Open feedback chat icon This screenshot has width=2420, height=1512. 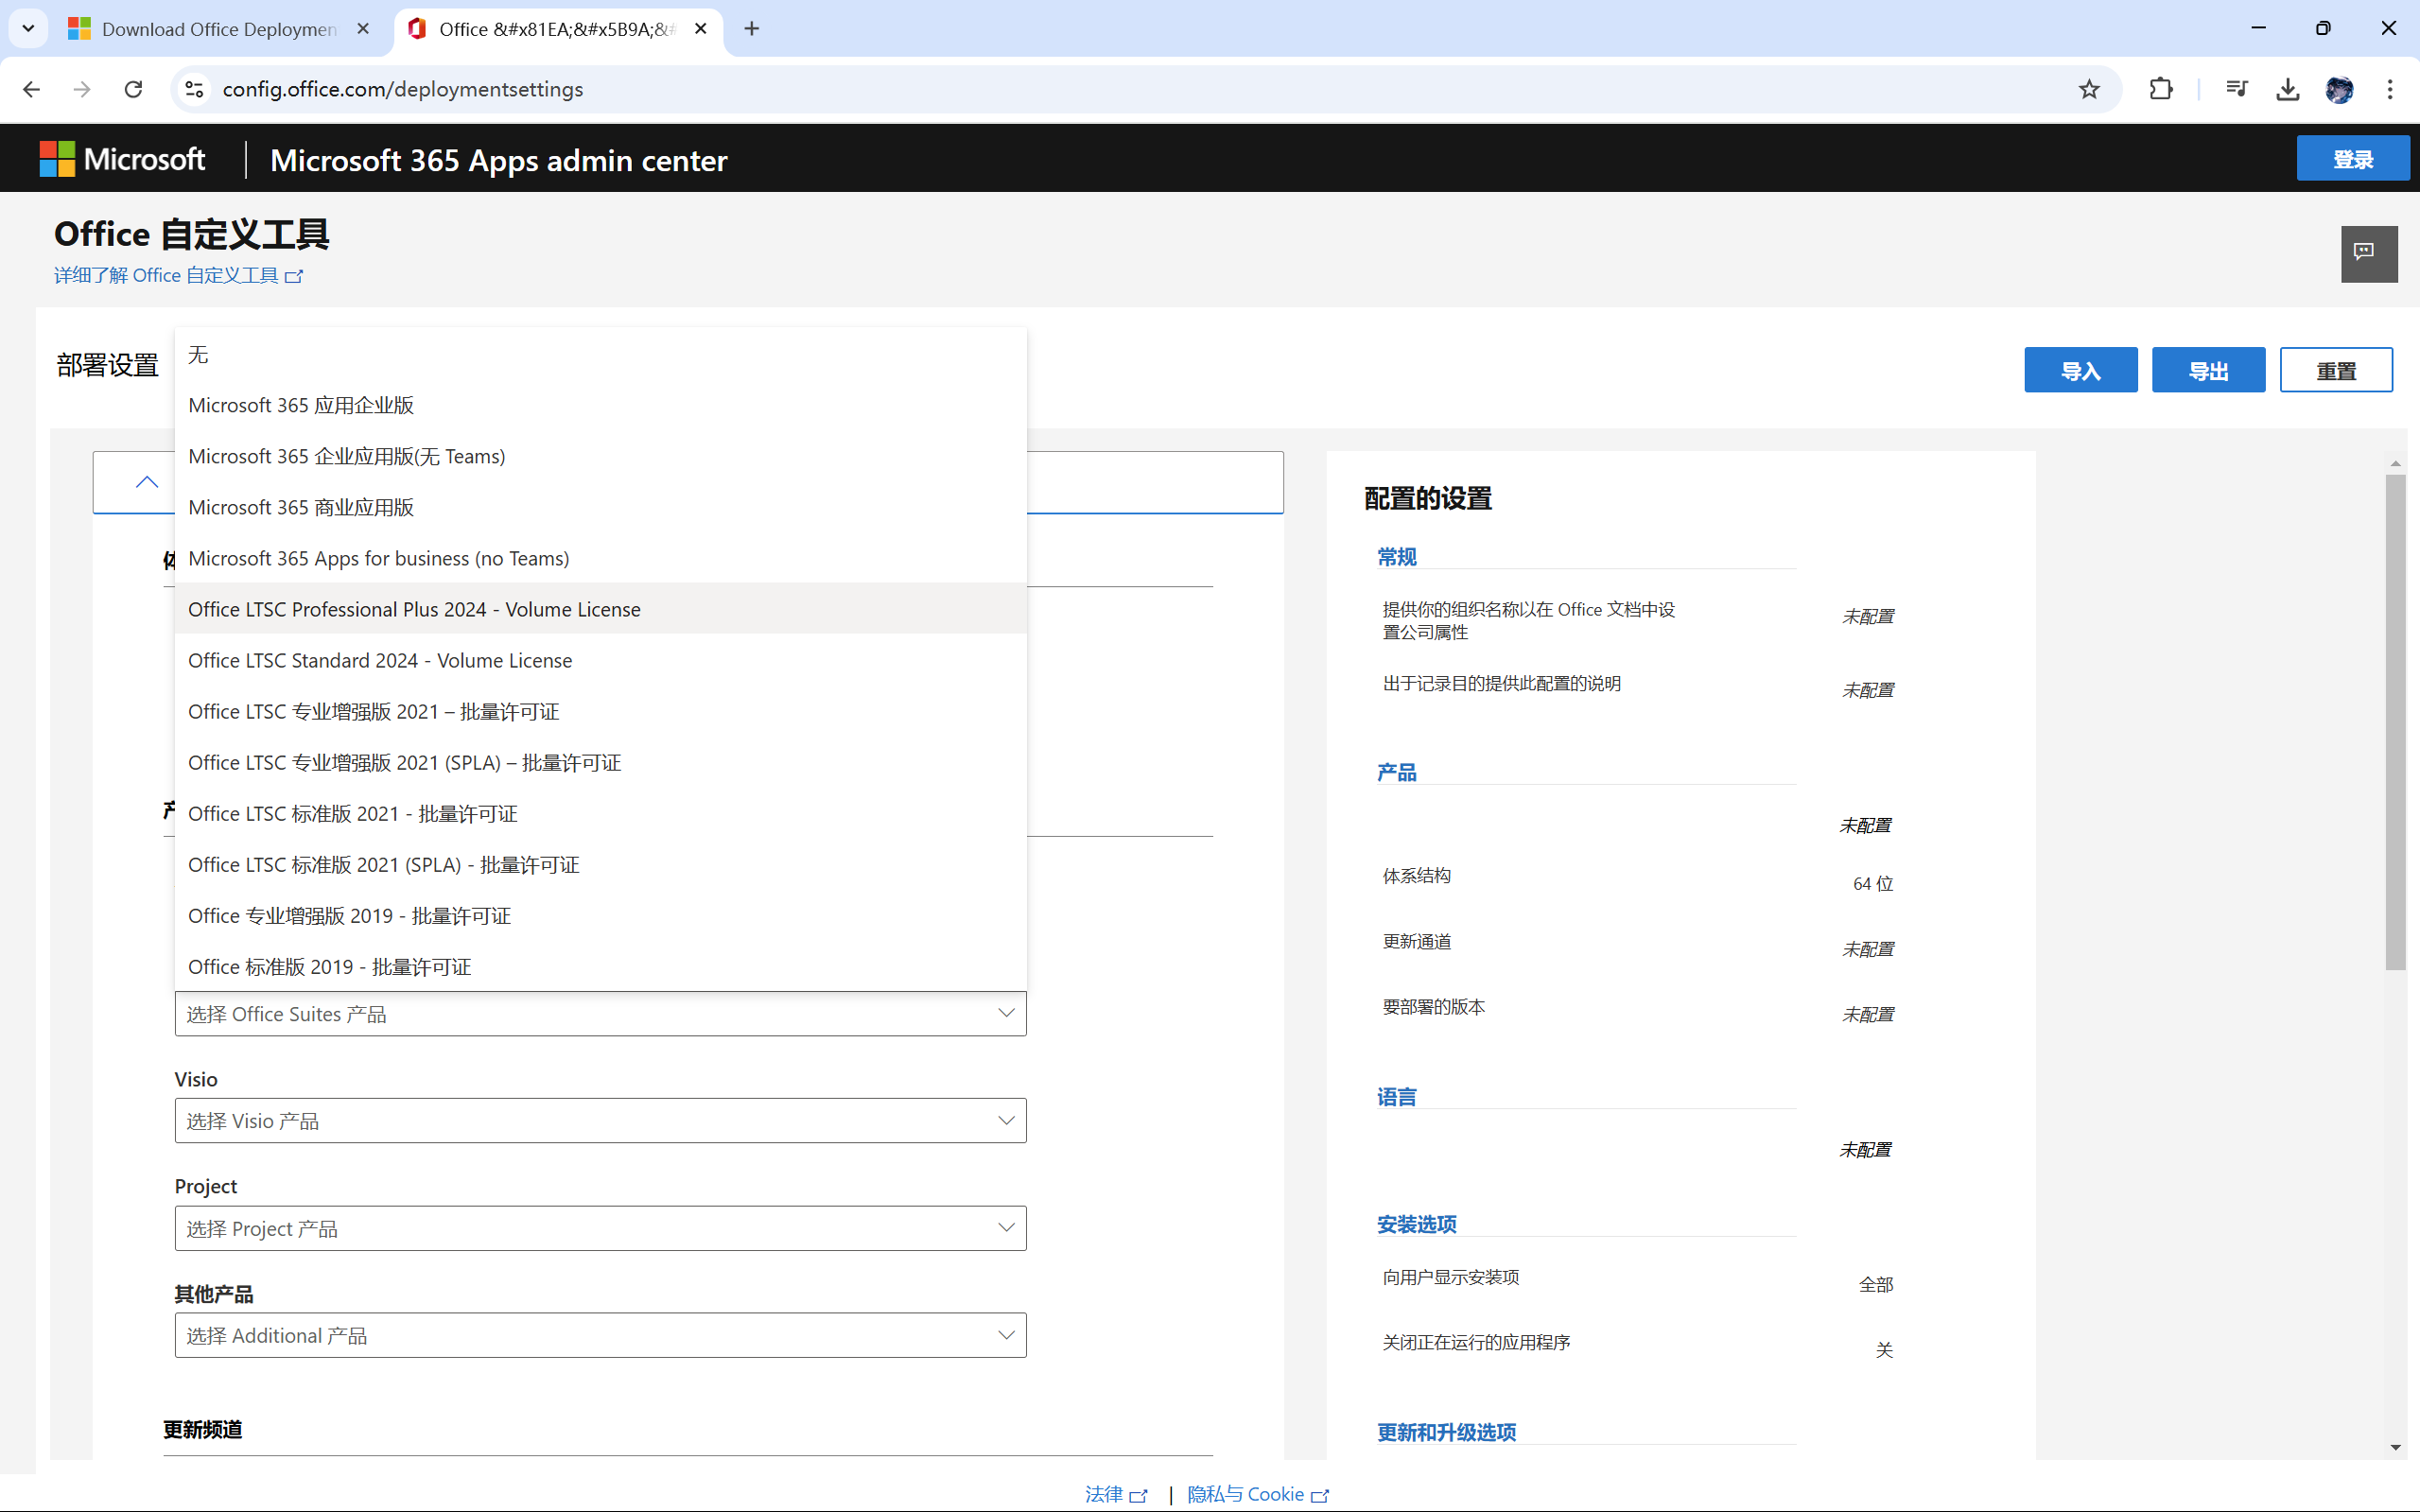2368,253
